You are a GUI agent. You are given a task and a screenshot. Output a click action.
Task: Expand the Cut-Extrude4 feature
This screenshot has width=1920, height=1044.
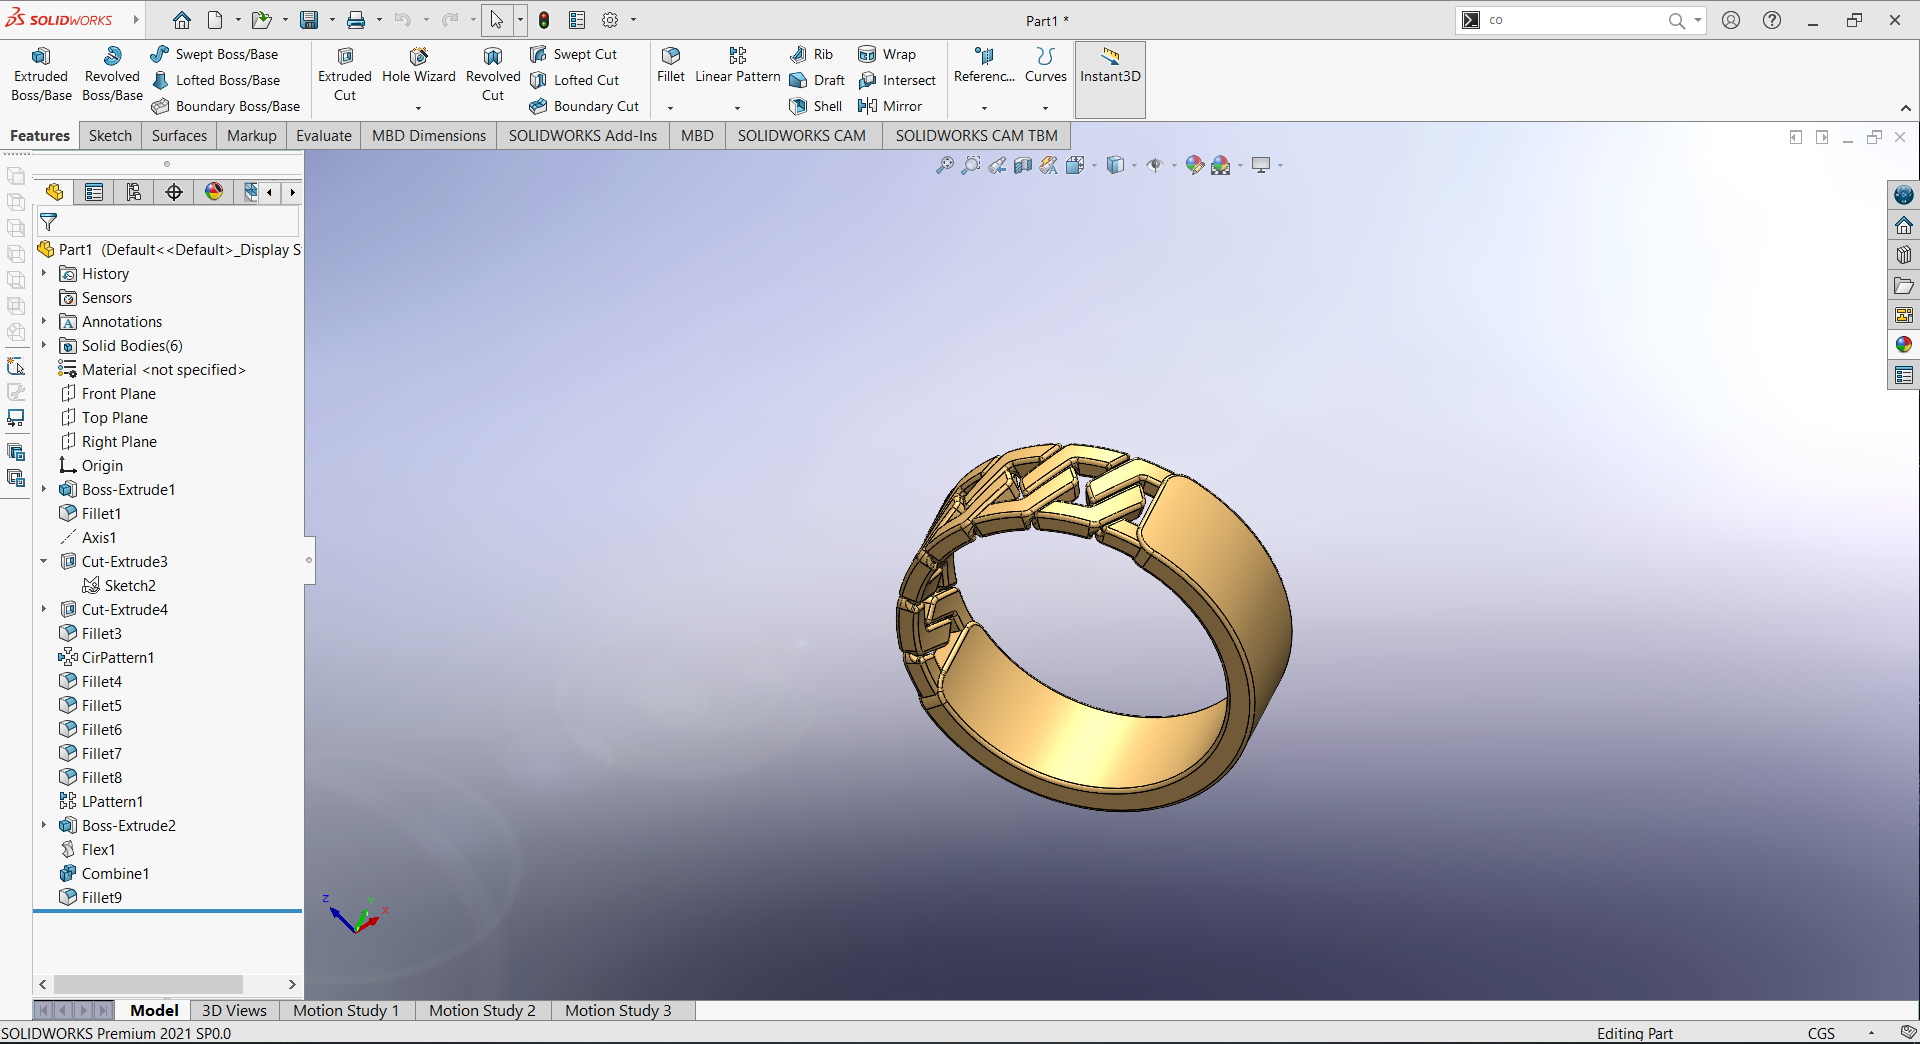point(44,609)
